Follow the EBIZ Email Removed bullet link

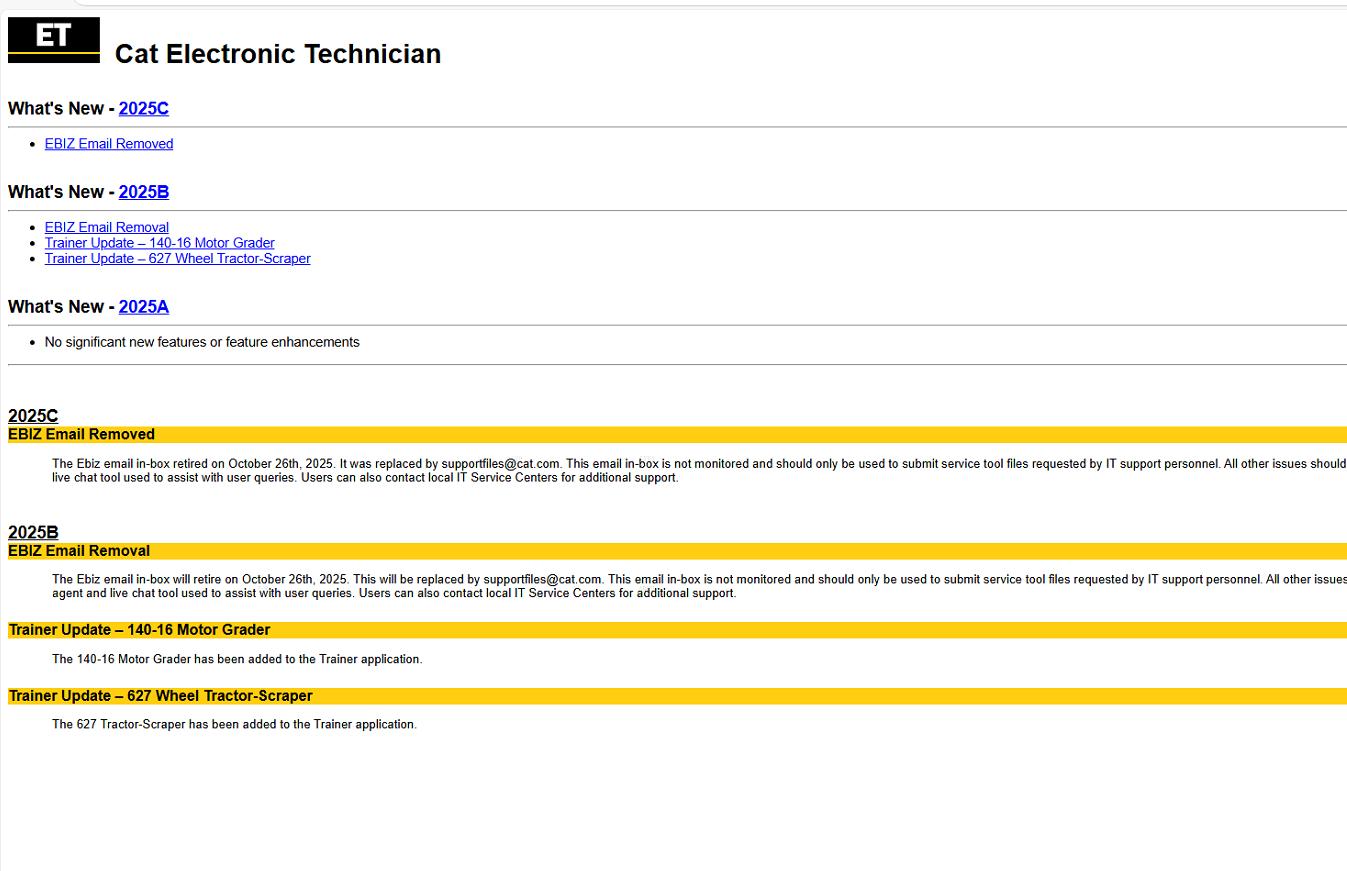click(108, 143)
